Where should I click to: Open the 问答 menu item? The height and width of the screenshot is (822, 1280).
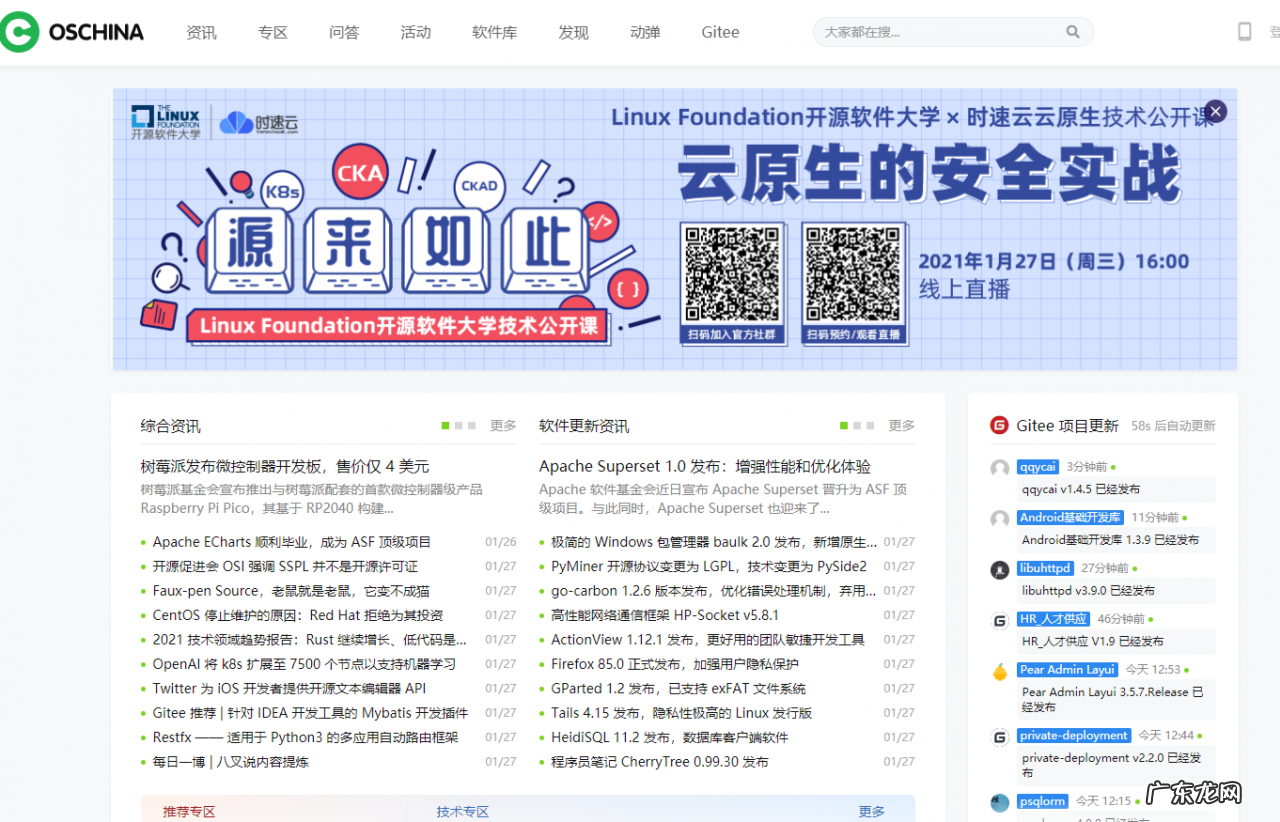(x=343, y=32)
